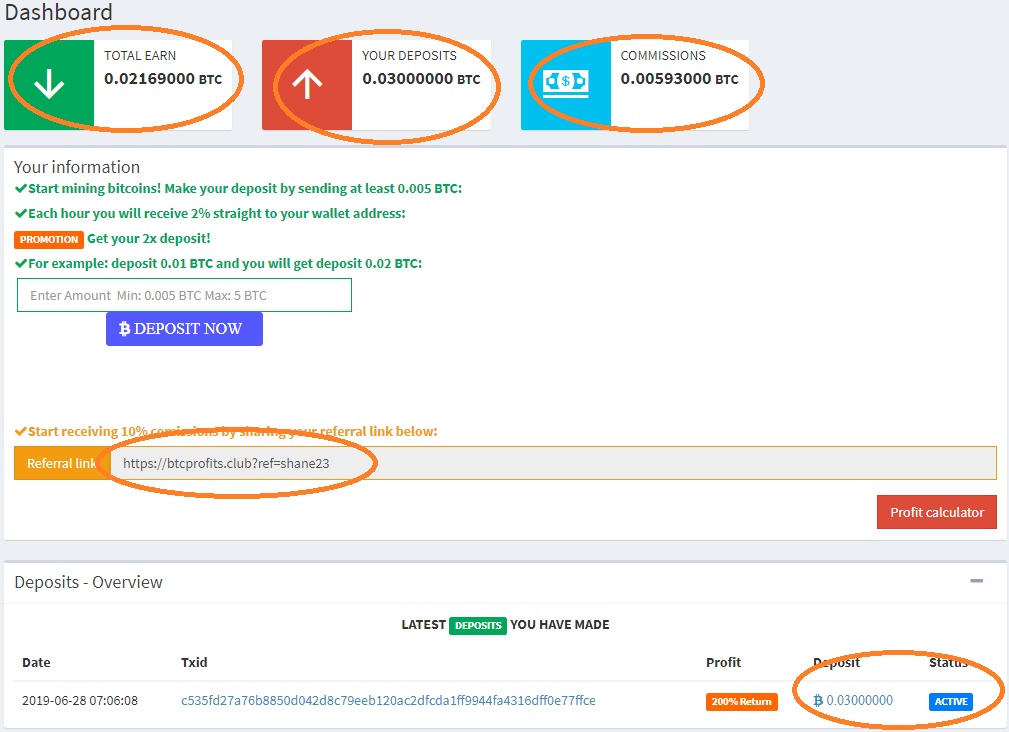The image size is (1009, 732).
Task: Click the Enter Amount input field
Action: click(184, 295)
